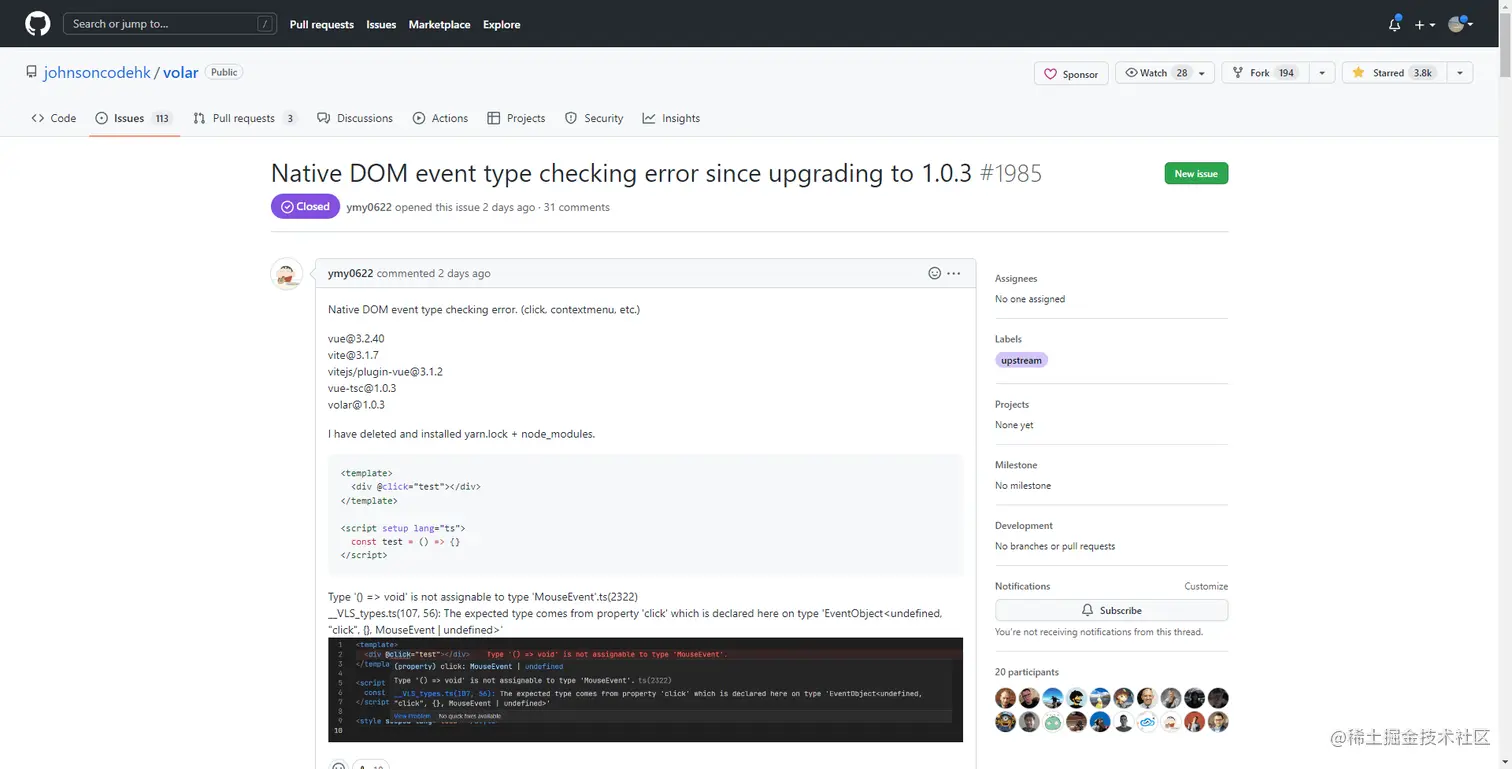Click the issues count 113 badge
Screen dimensions: 1512x769
[x=162, y=118]
